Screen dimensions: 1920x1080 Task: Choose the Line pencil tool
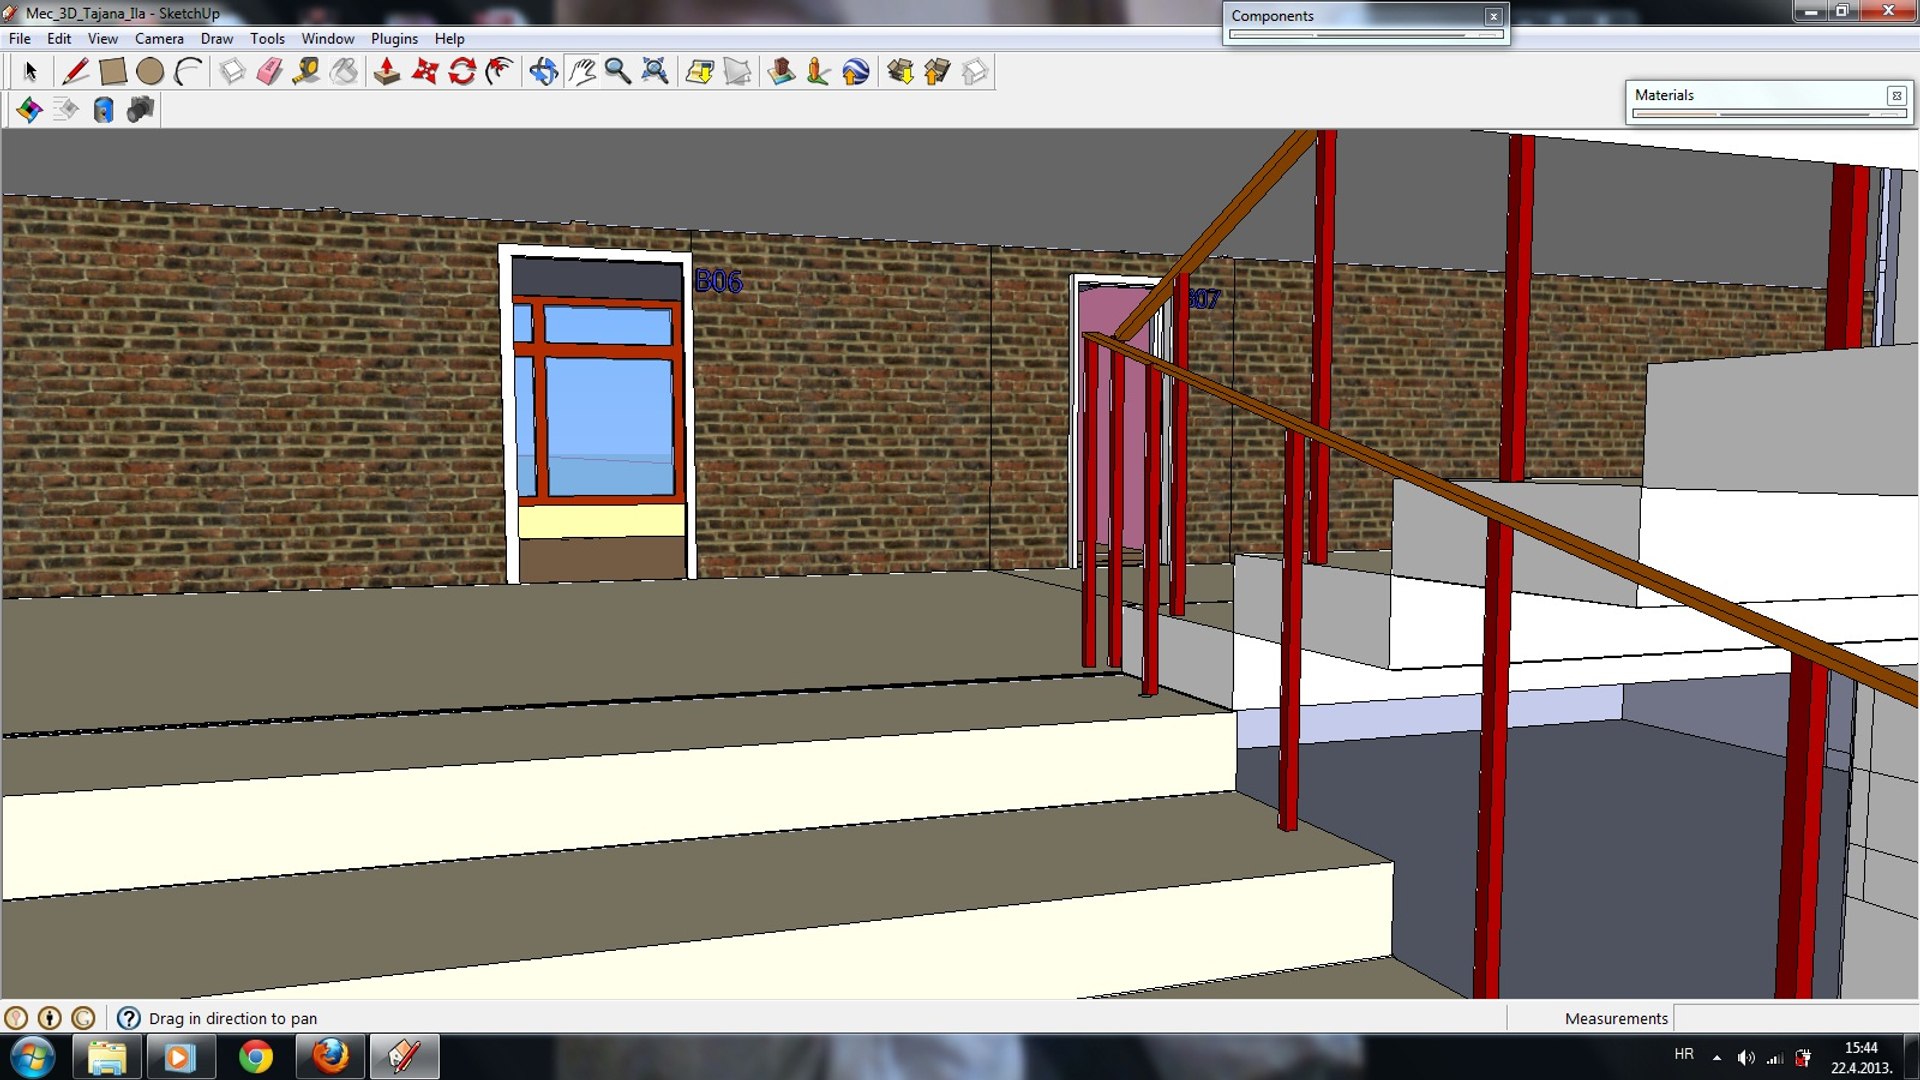pos(75,71)
